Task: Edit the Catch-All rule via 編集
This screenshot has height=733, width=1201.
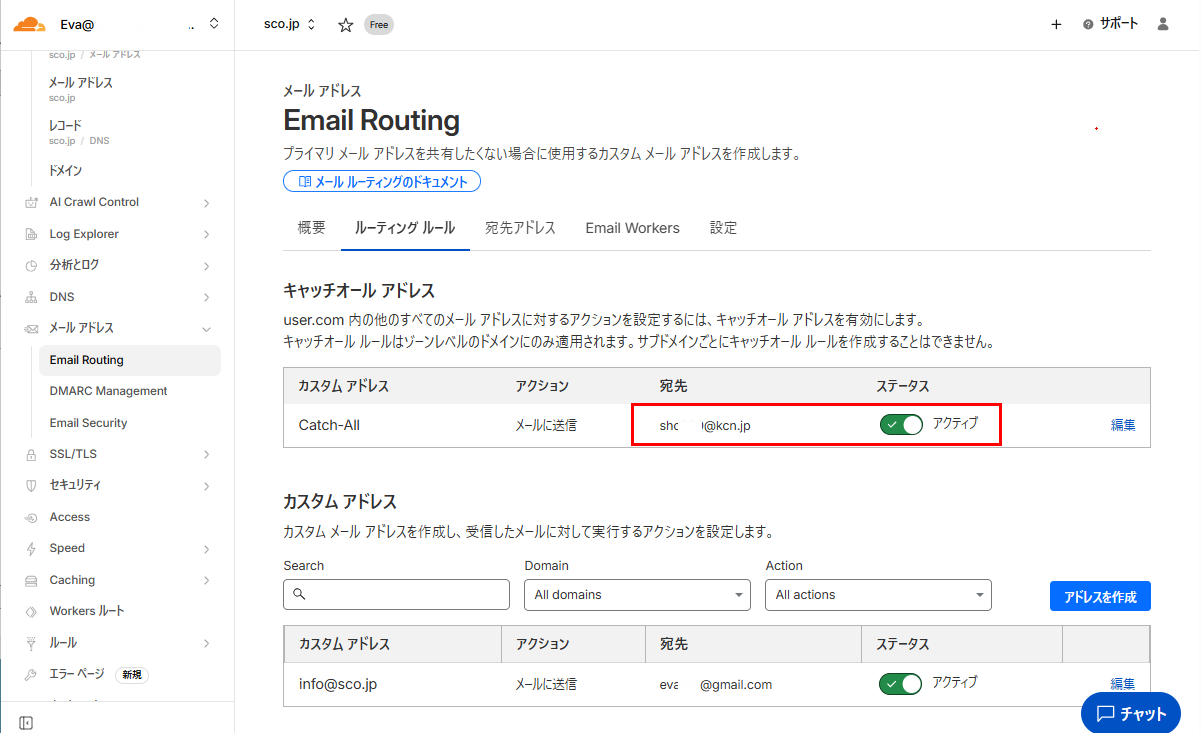Action: tap(1122, 425)
